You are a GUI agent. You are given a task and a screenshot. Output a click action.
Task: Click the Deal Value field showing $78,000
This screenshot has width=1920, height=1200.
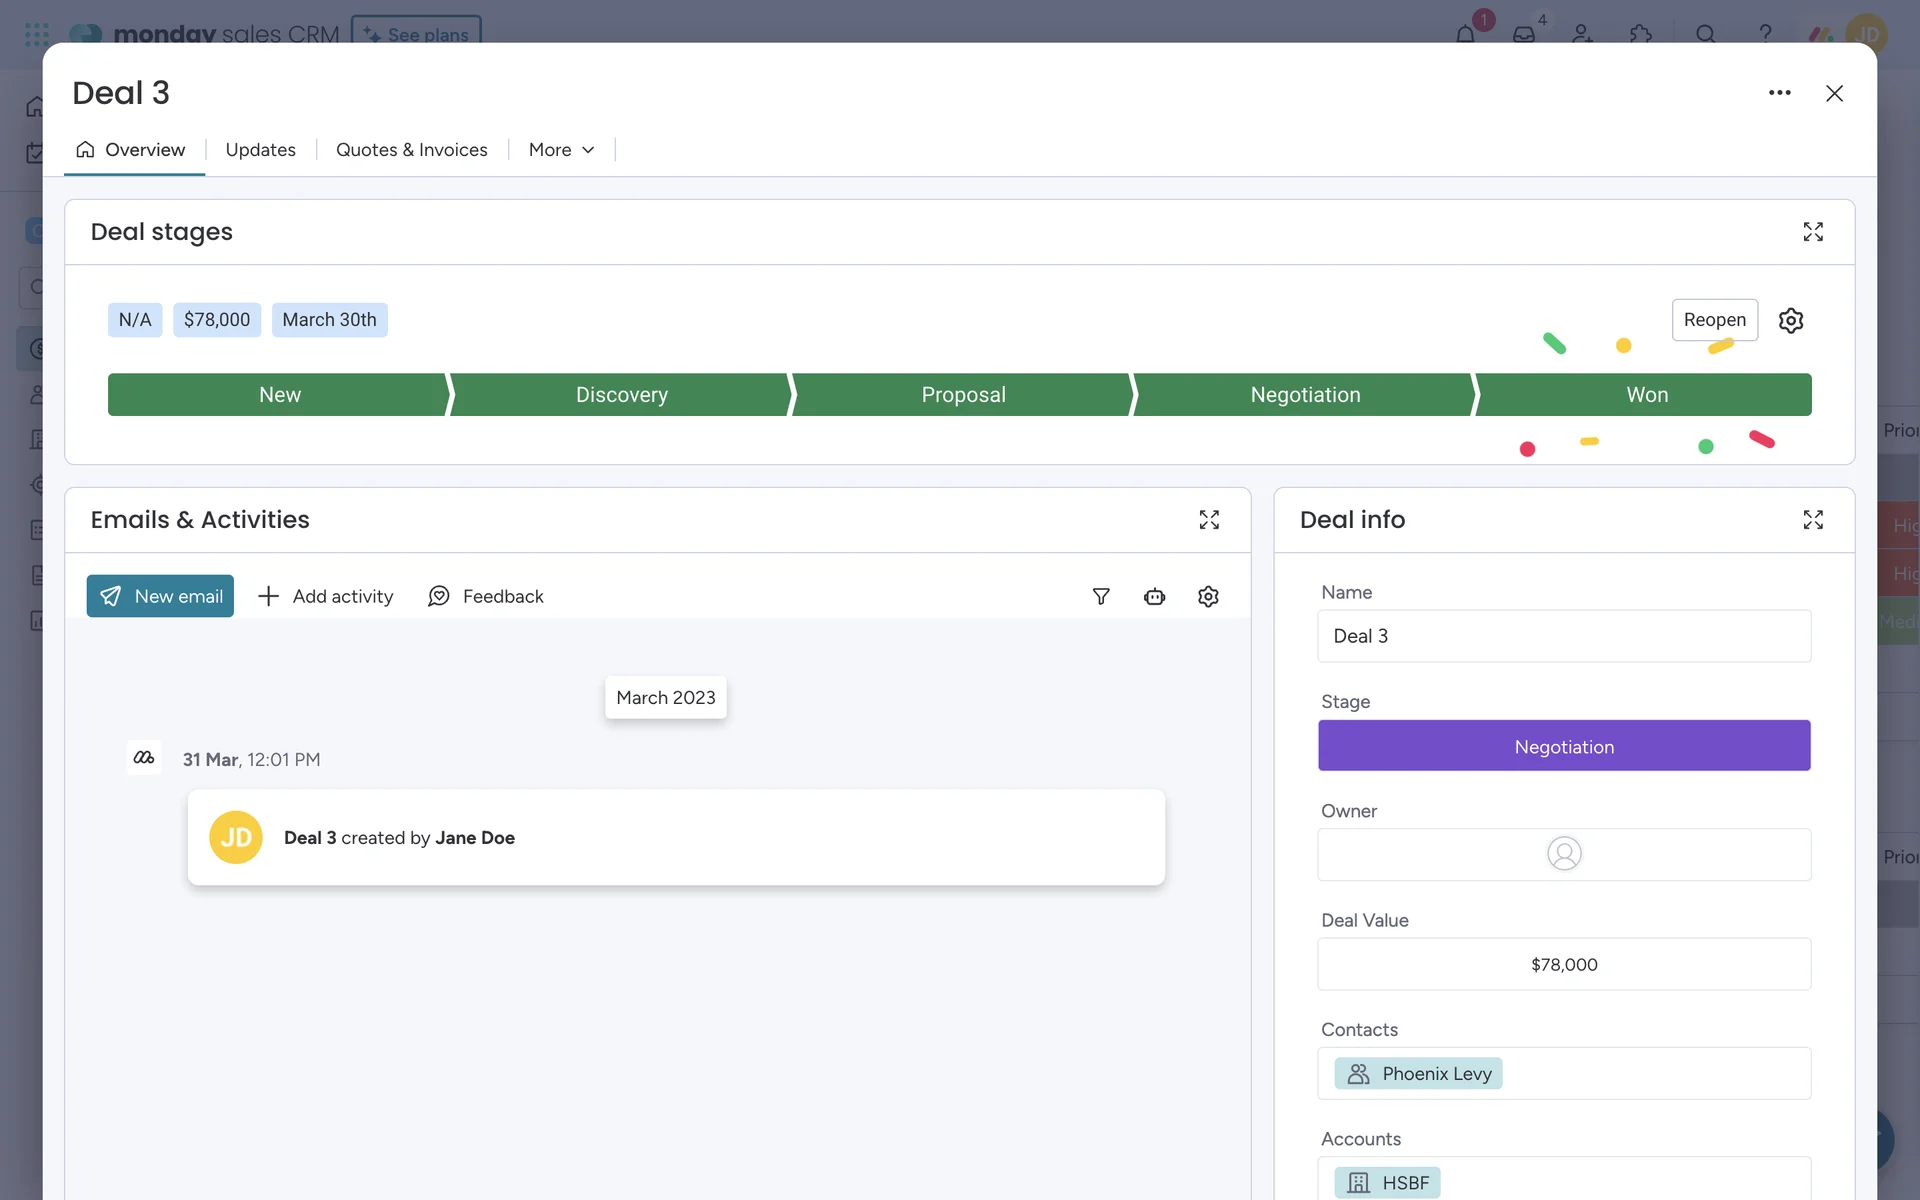coord(1563,964)
